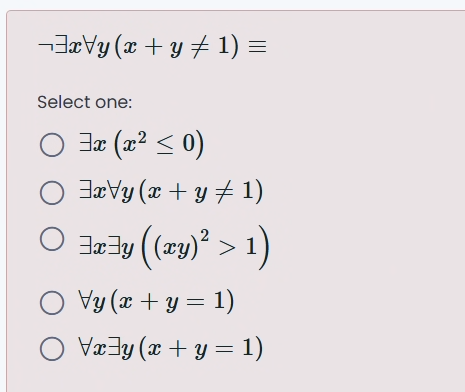Click the formula label ∃x∃y((xy)² > 1)
Screen dimensions: 465x392
click(x=174, y=247)
